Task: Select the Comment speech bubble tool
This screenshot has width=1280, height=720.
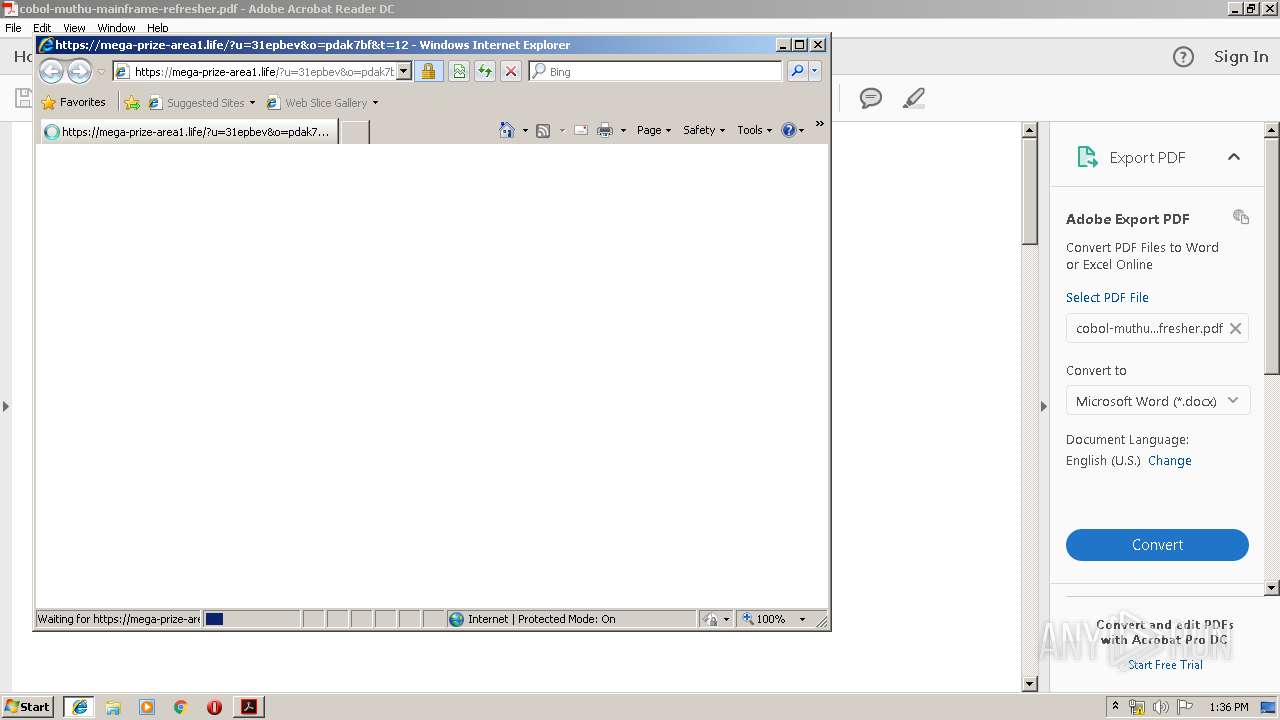Action: [871, 98]
